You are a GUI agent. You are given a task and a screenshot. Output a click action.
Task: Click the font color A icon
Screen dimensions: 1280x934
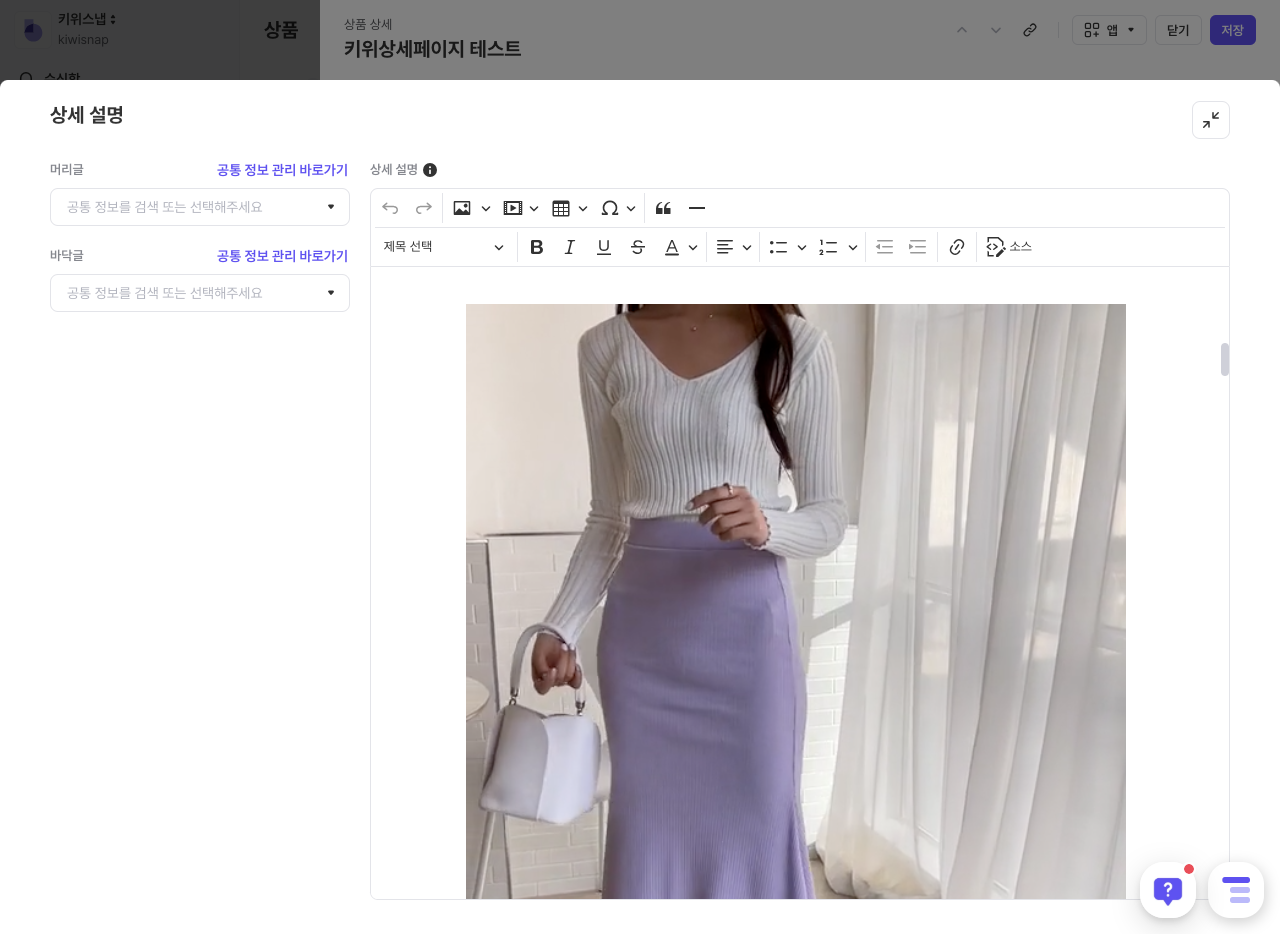pos(672,247)
